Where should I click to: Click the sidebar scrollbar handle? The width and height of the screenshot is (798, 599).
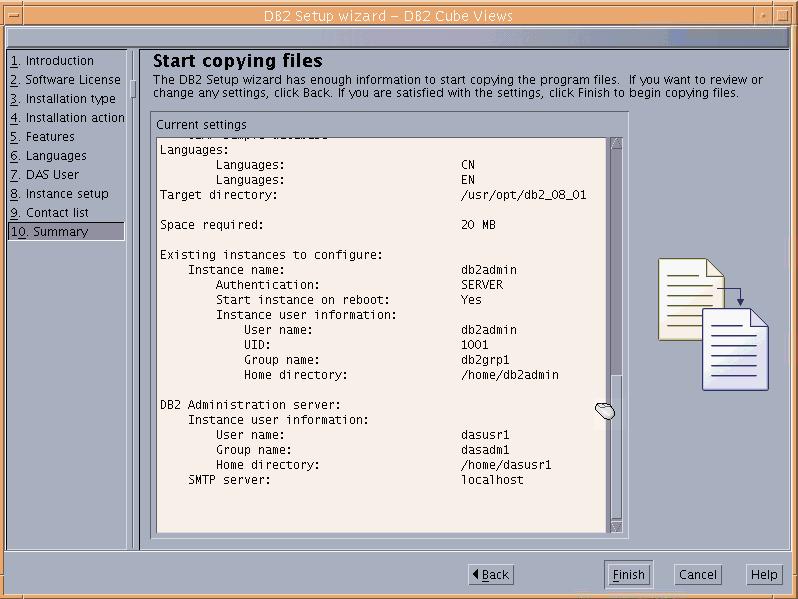[x=133, y=89]
